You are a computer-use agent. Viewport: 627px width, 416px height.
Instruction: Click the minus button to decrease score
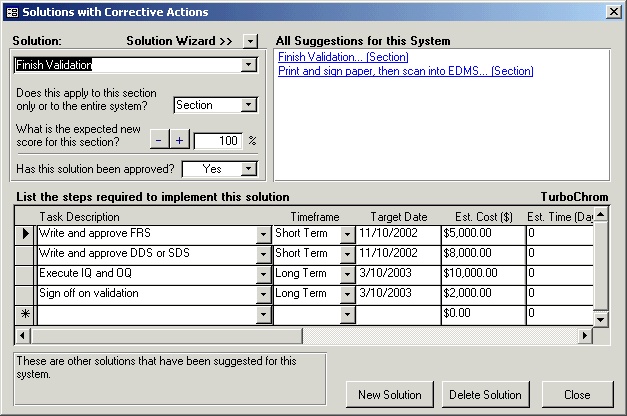point(159,141)
